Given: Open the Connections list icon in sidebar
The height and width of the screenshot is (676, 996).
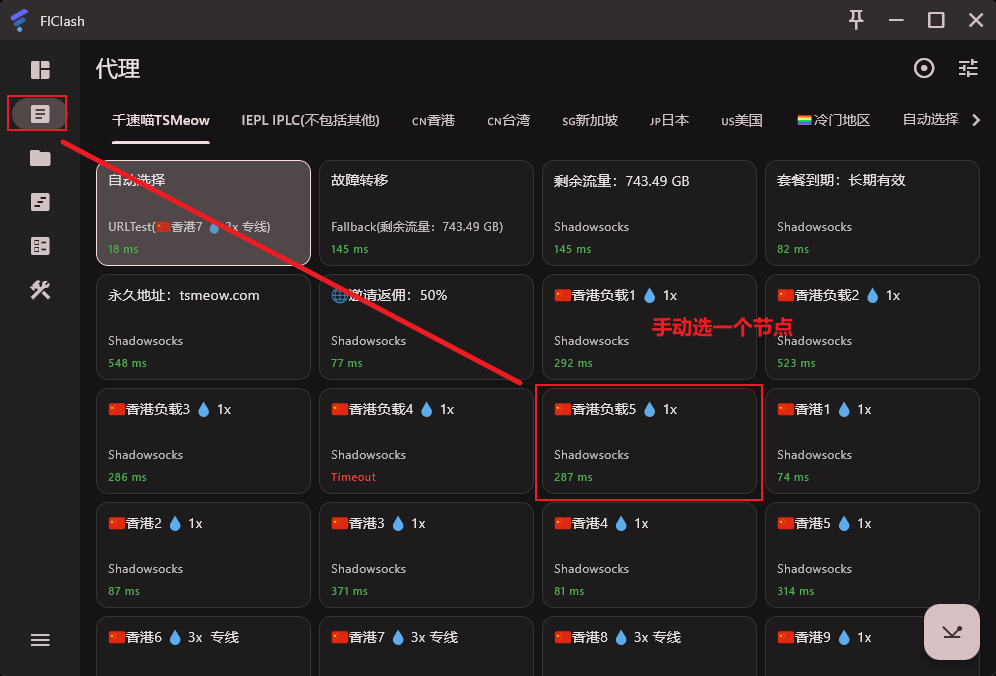Looking at the screenshot, I should (40, 246).
